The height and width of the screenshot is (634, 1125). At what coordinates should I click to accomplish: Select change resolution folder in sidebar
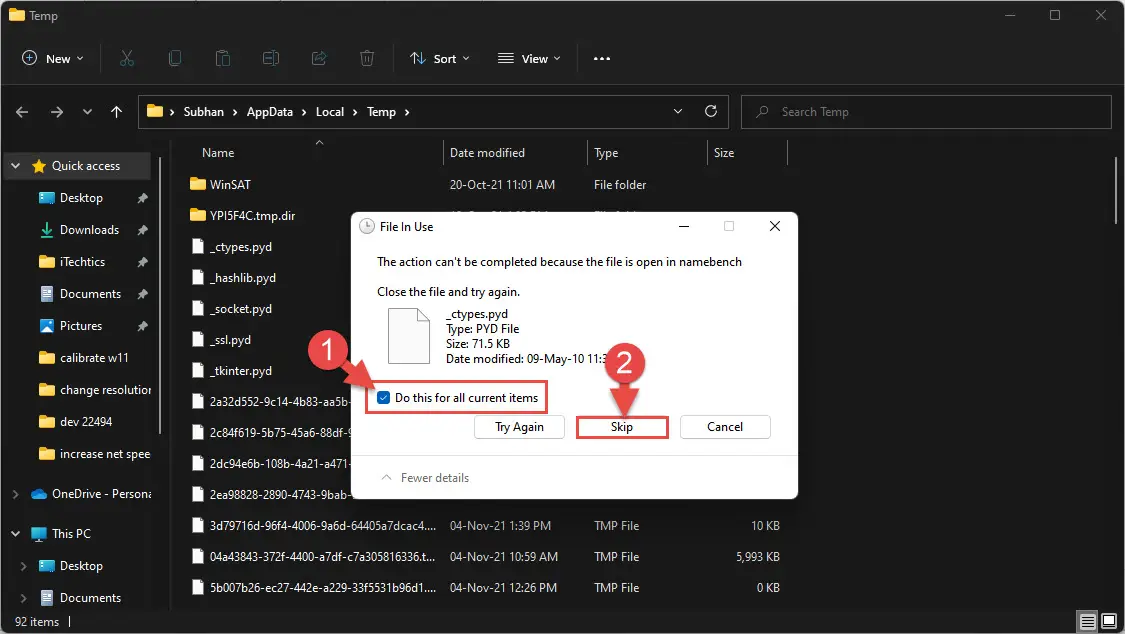(x=105, y=390)
